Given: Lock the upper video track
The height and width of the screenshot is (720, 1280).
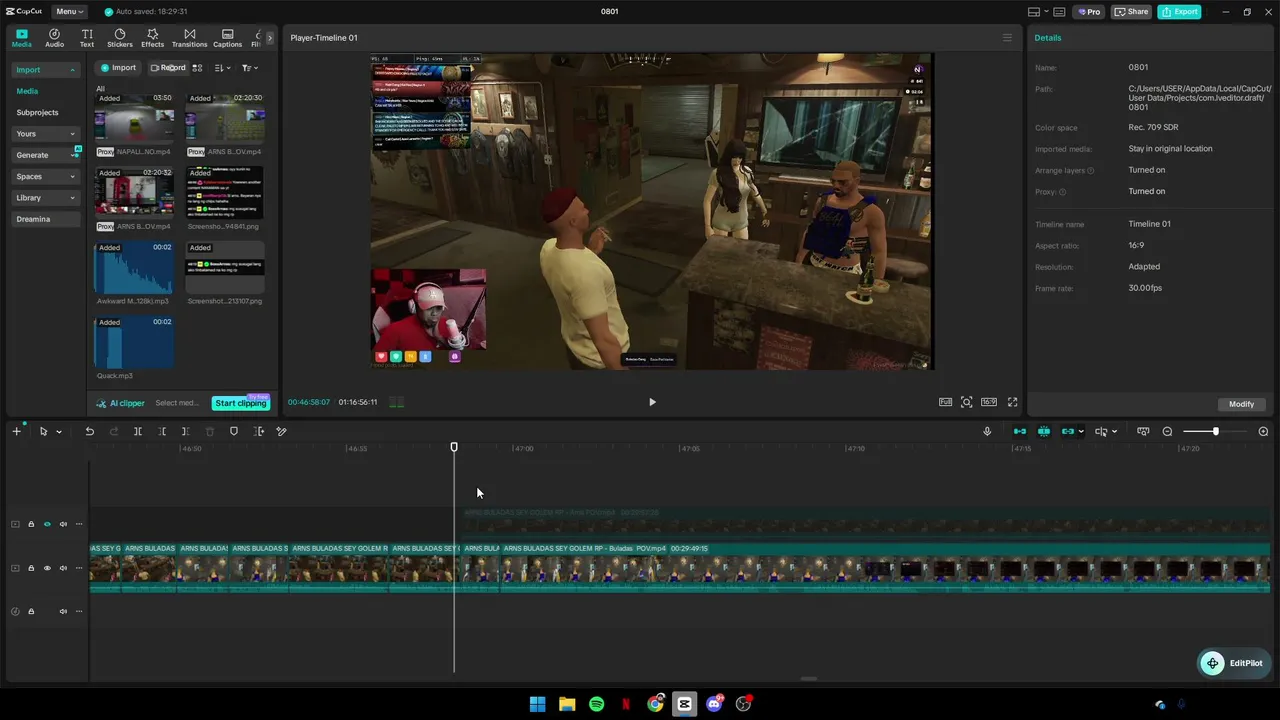Looking at the screenshot, I should (31, 524).
